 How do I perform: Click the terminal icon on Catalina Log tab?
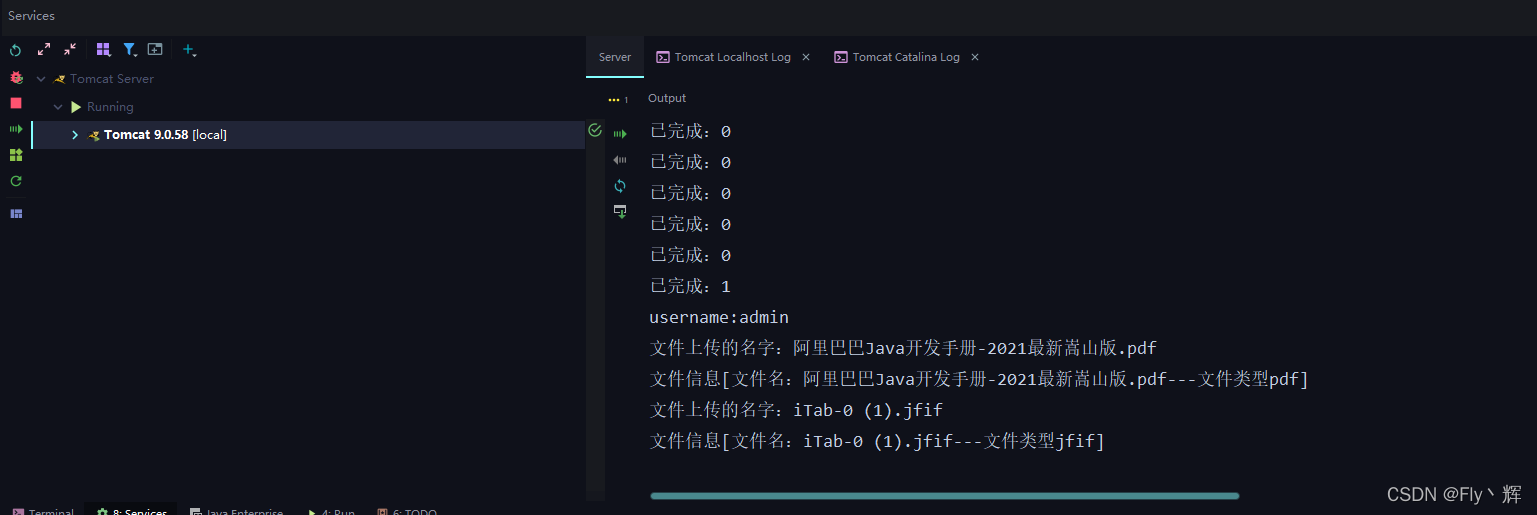click(841, 57)
